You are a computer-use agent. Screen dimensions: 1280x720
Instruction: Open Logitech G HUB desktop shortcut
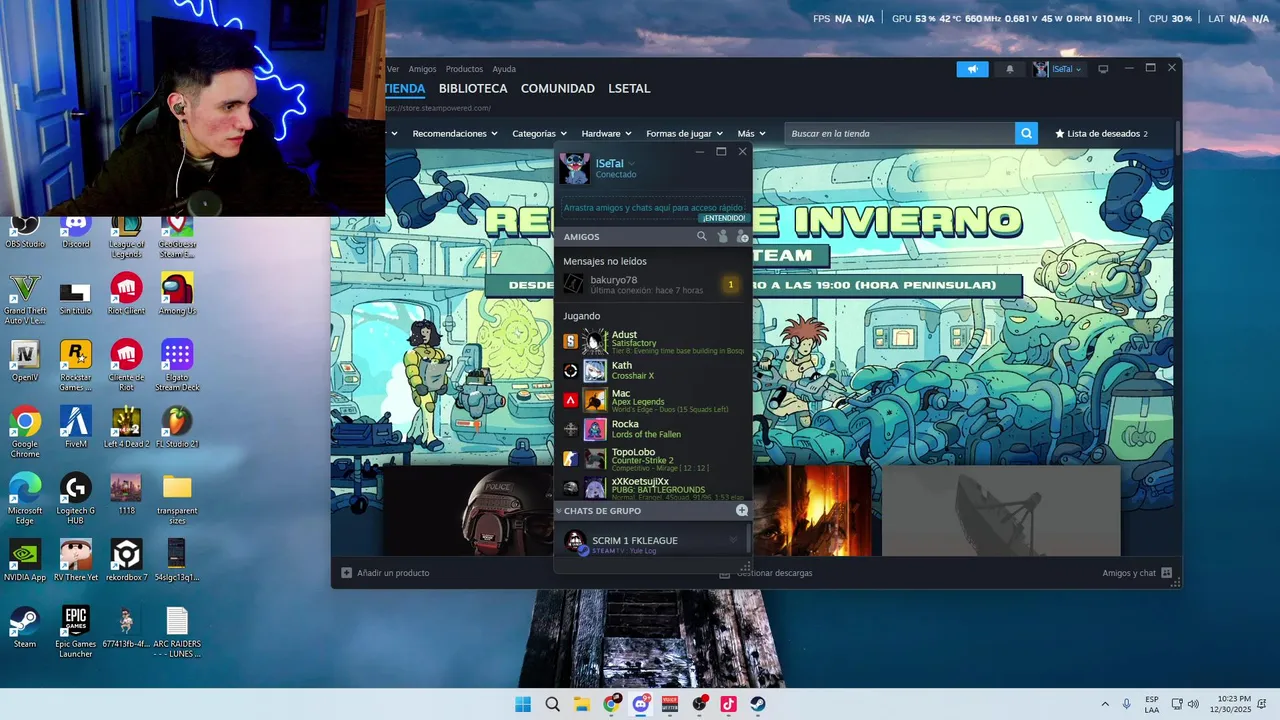point(76,498)
